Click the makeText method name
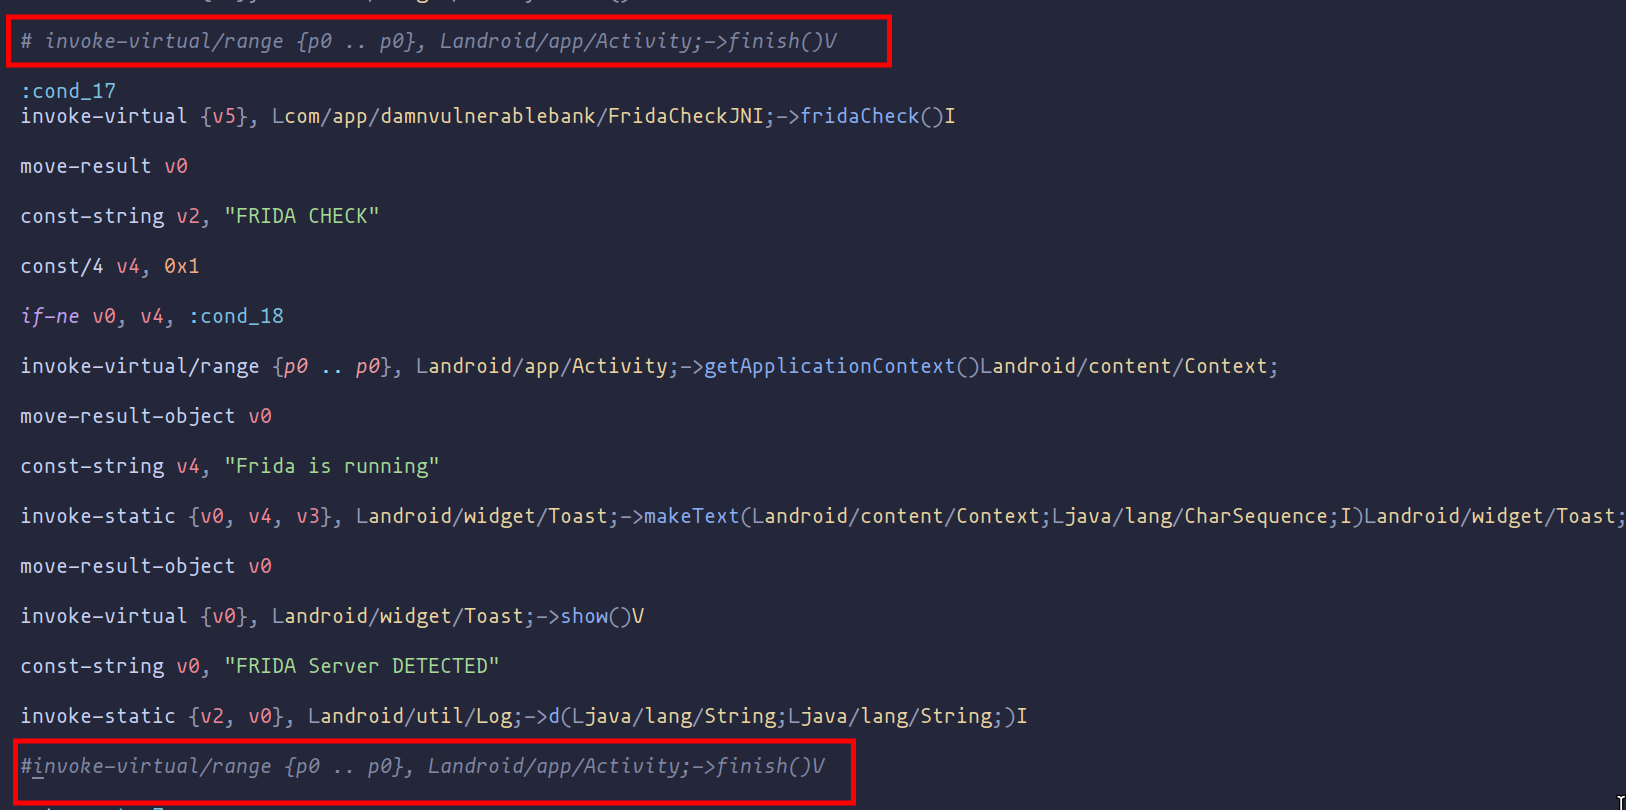Image resolution: width=1626 pixels, height=810 pixels. pos(691,516)
